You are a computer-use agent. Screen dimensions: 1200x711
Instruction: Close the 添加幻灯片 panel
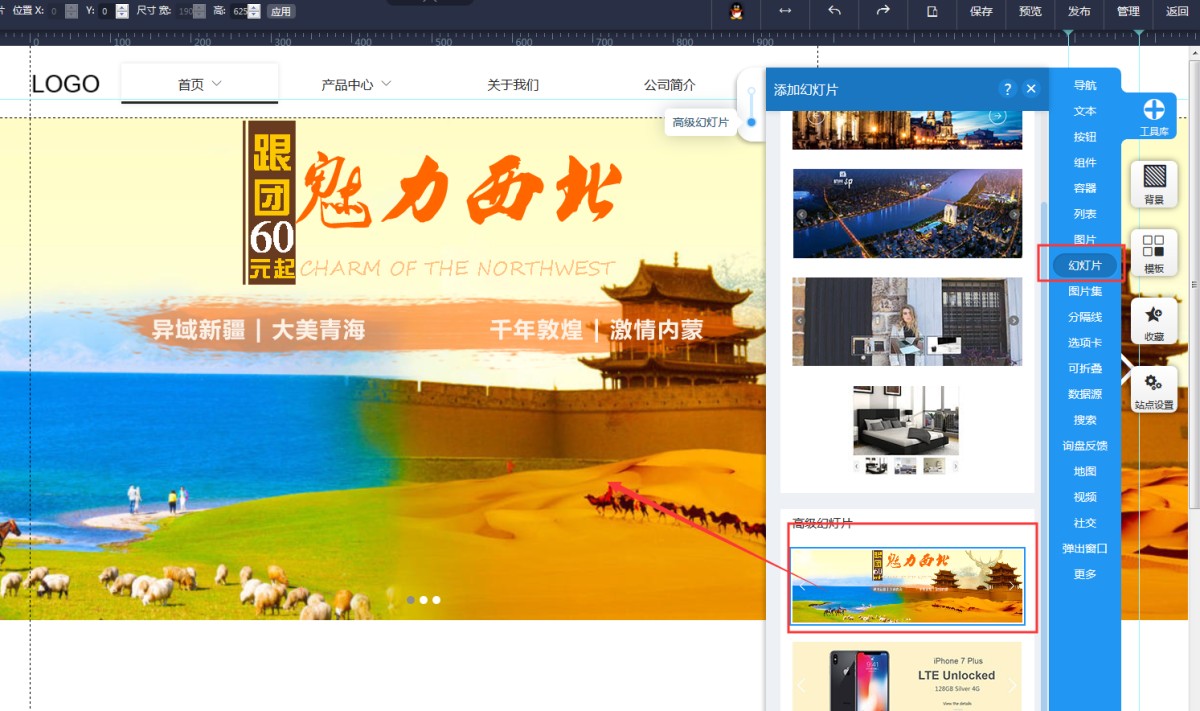[1031, 89]
